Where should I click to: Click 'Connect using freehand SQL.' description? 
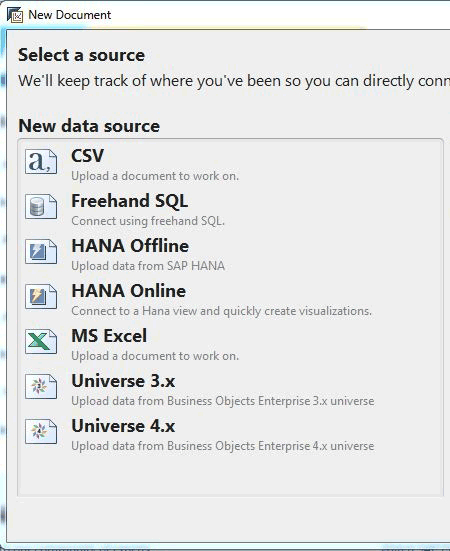(148, 221)
